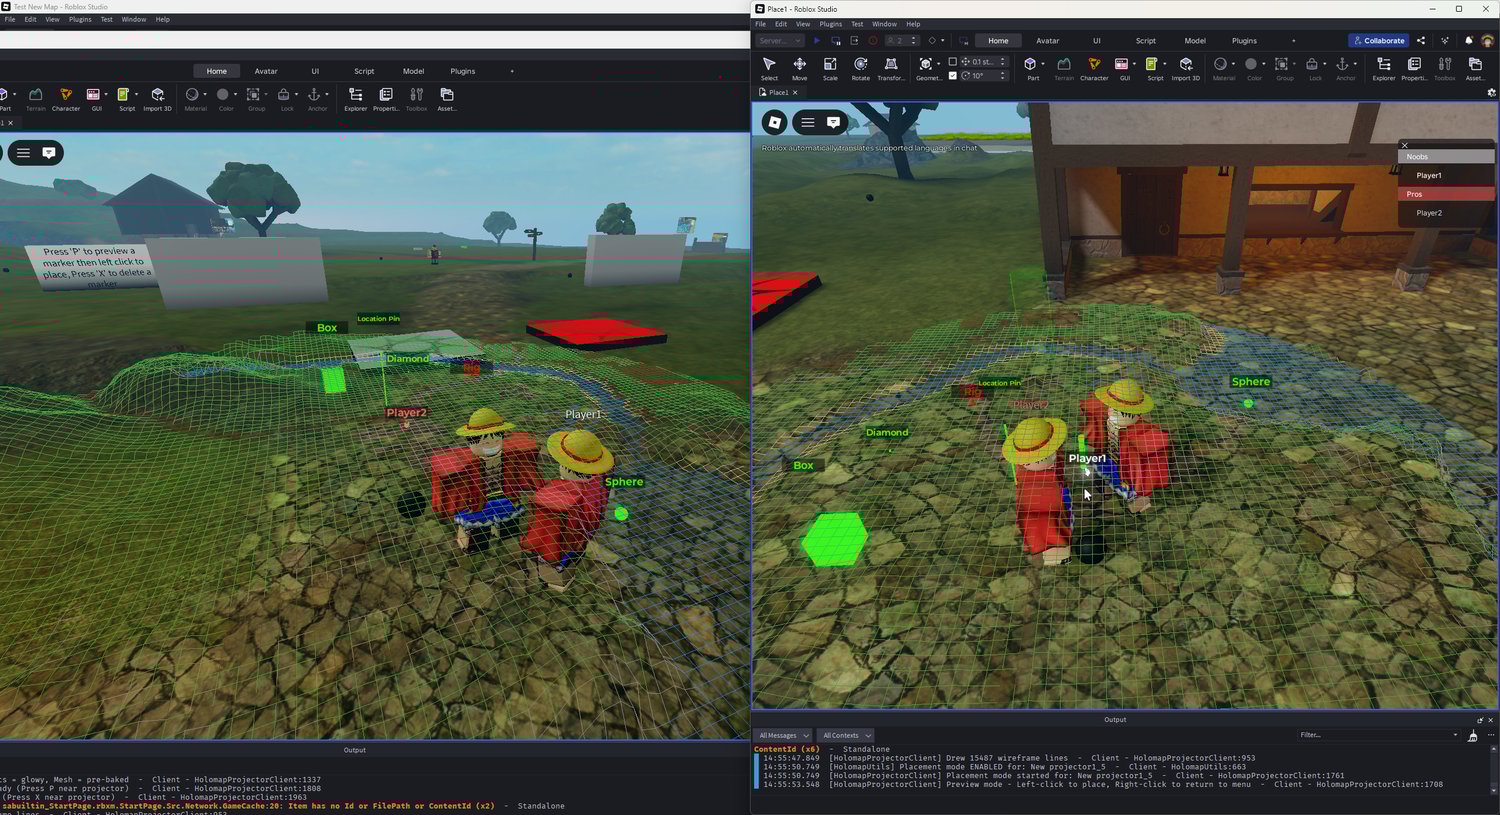This screenshot has height=815, width=1500.
Task: Open the Plugins tab in Place1 window
Action: (1244, 41)
